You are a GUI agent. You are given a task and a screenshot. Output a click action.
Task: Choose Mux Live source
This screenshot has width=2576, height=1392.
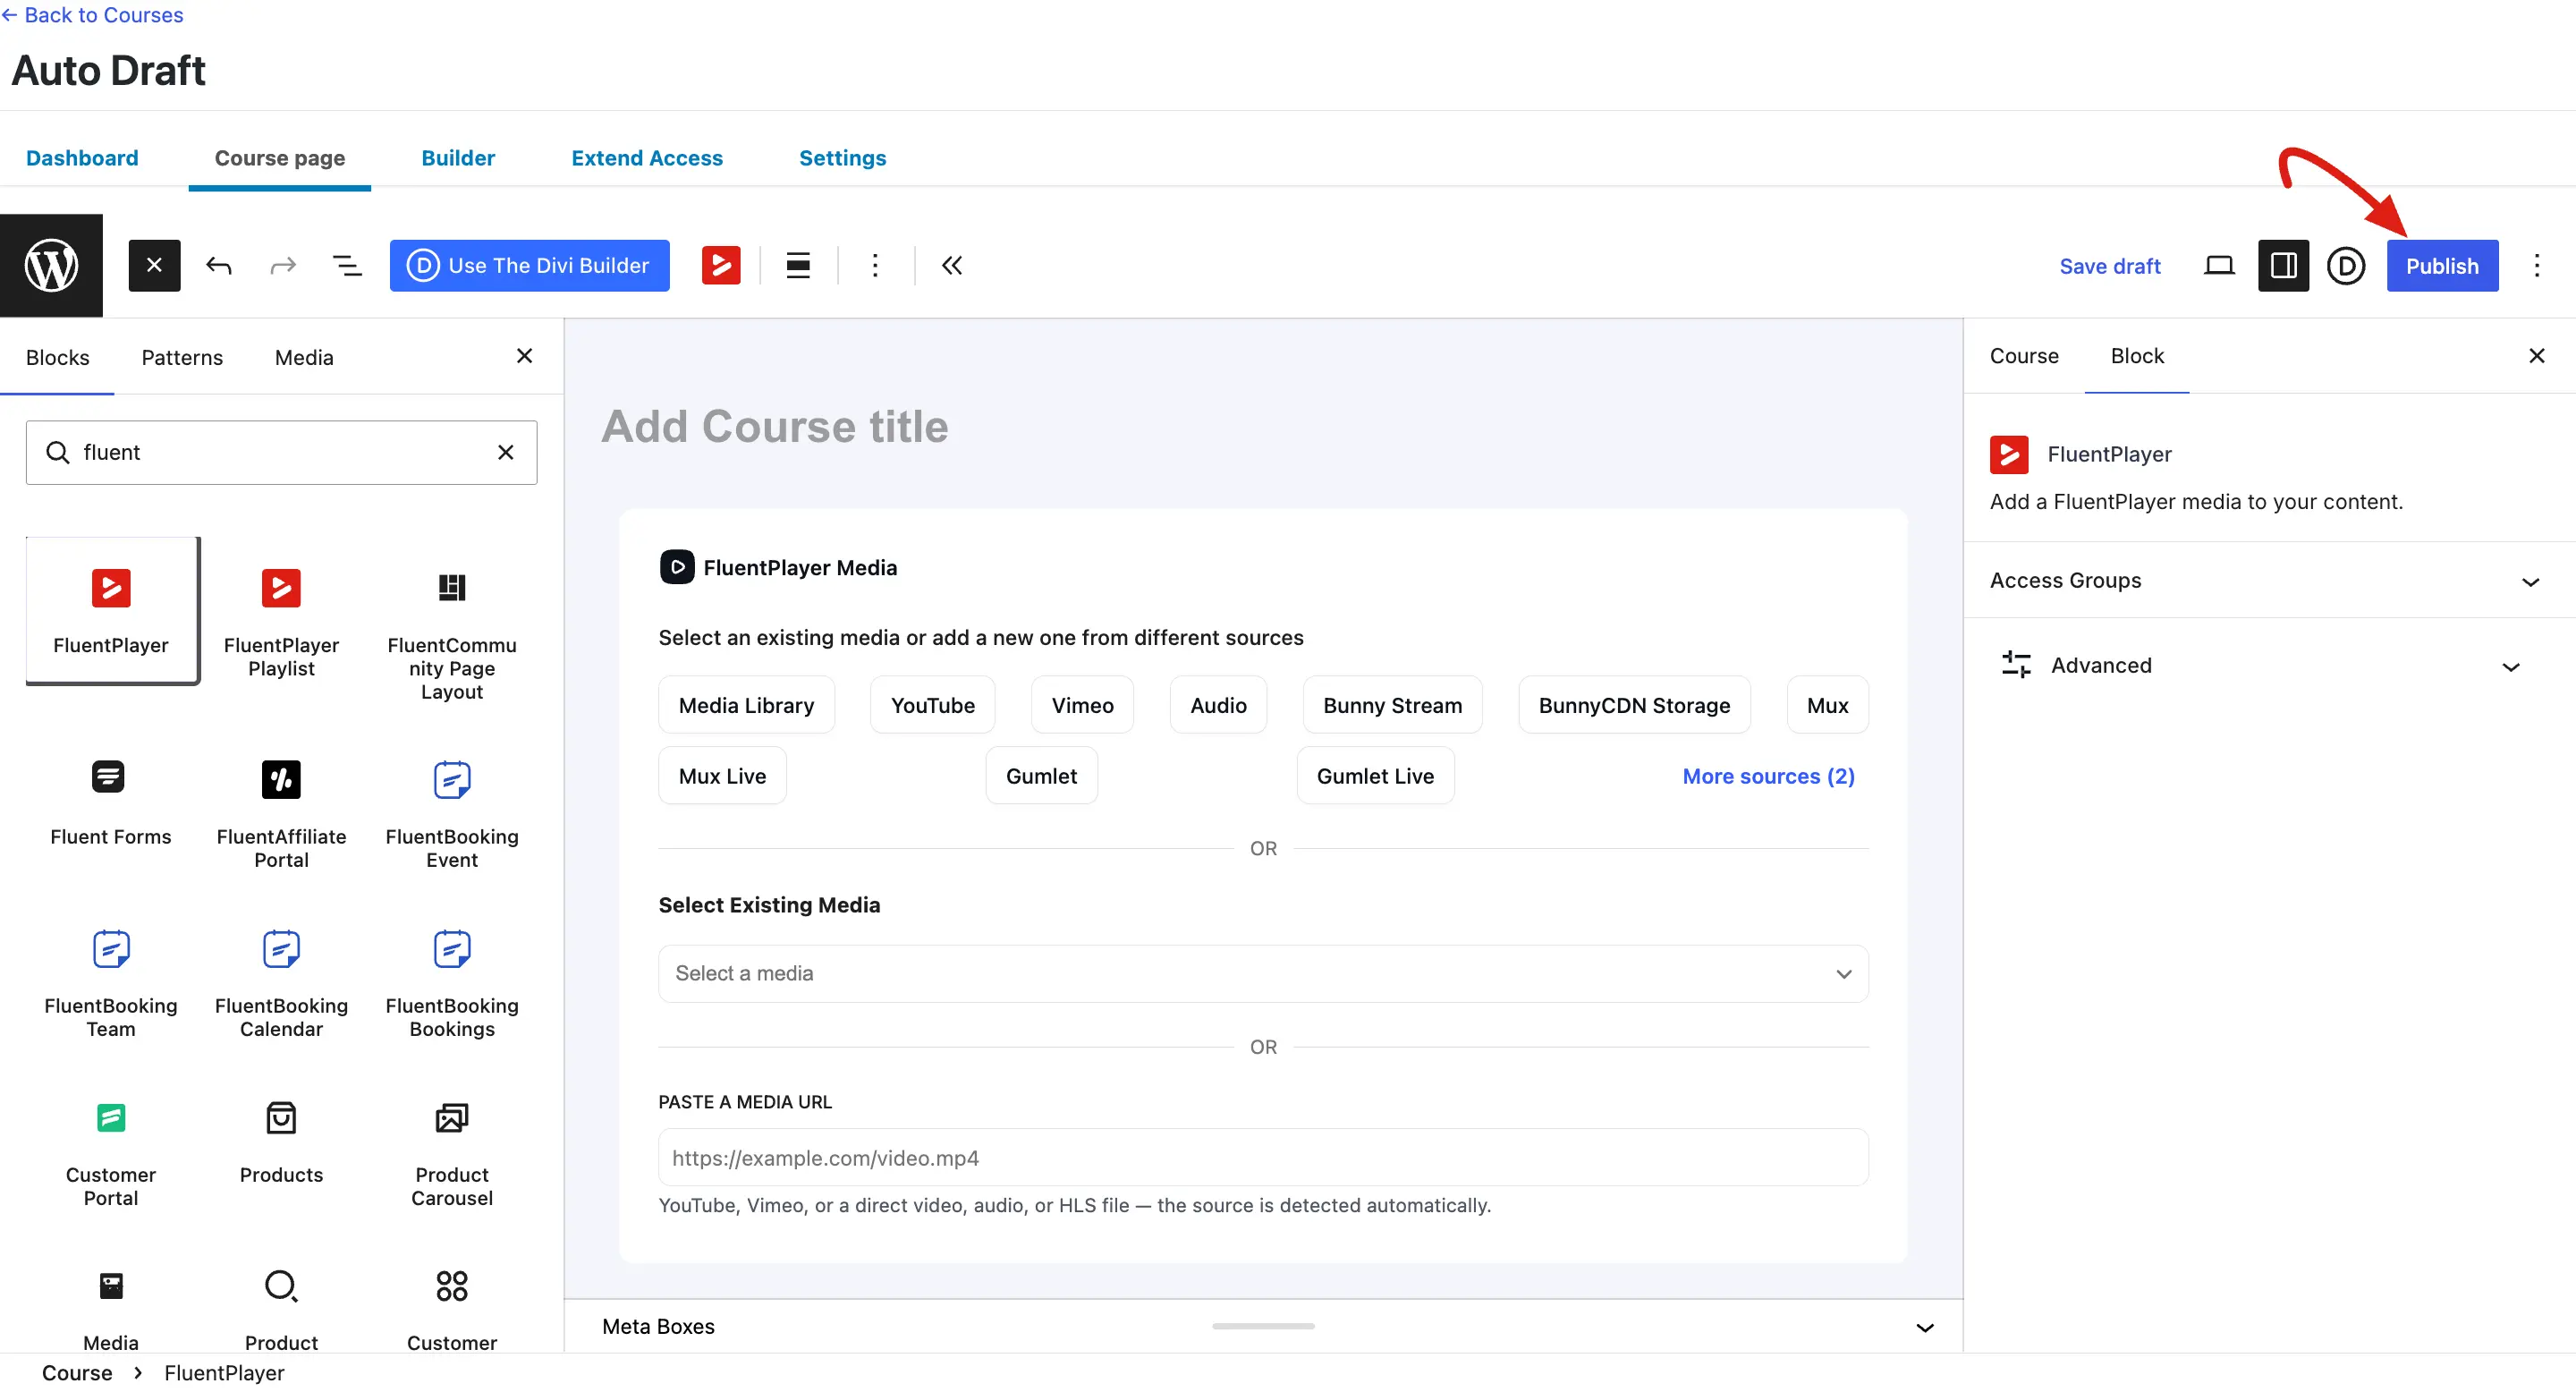(x=722, y=776)
